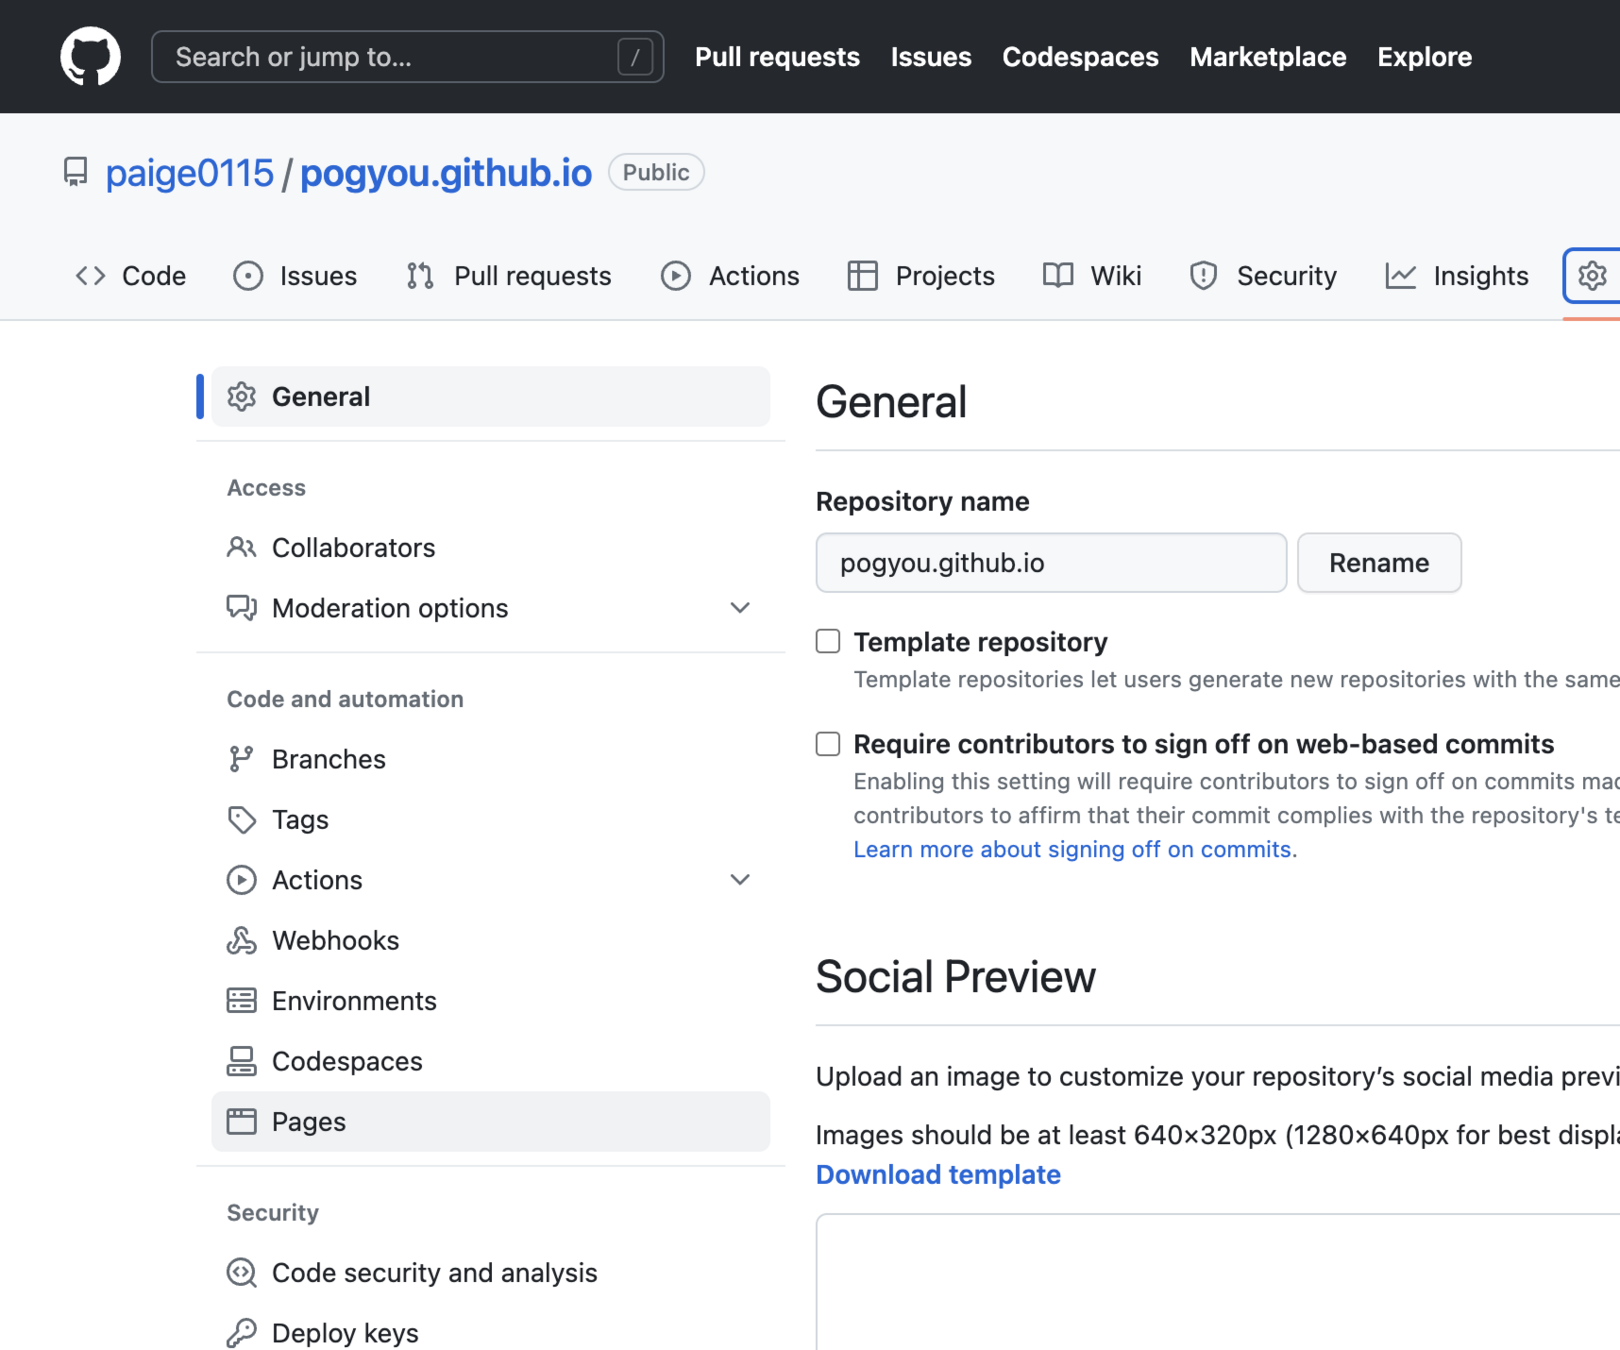Select the Branches git-branch icon
Screen dimensions: 1620x1350
pyautogui.click(x=241, y=759)
